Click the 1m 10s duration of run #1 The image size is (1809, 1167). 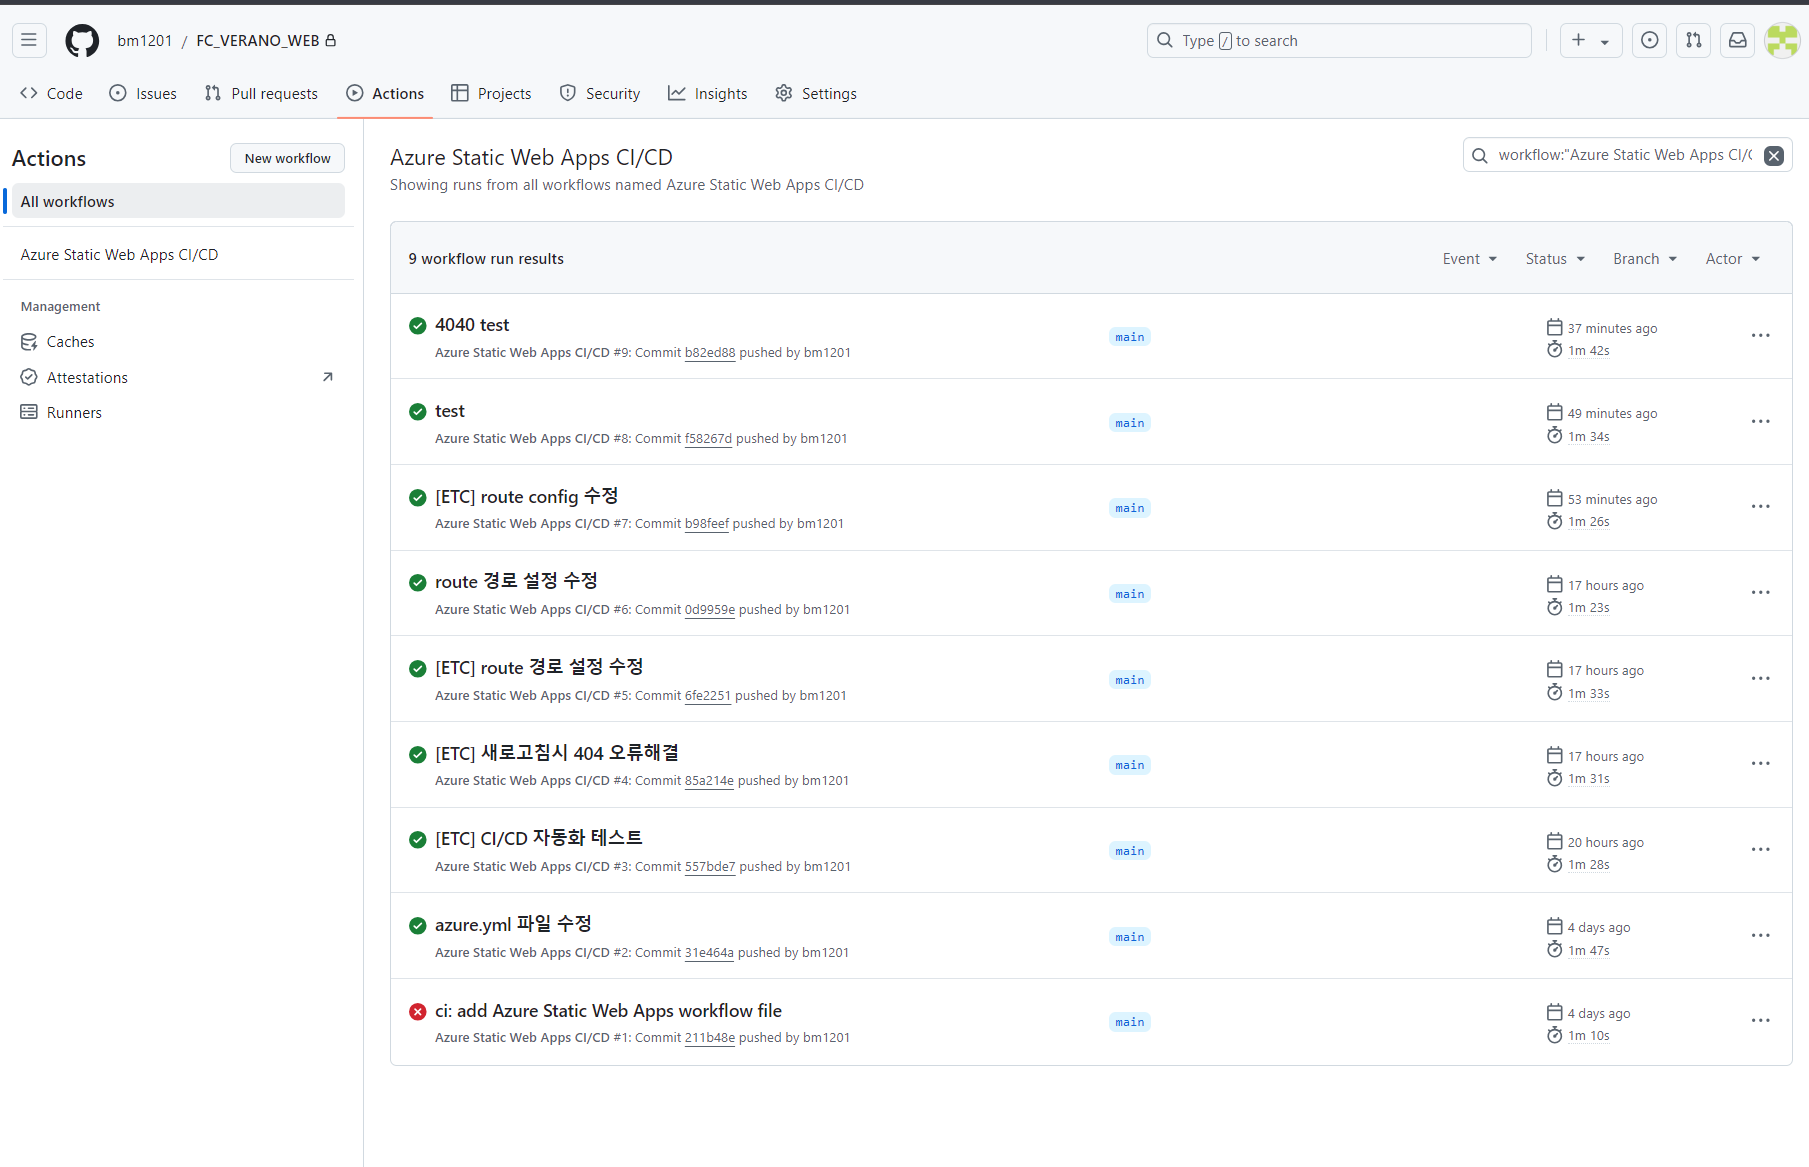coord(1589,1036)
